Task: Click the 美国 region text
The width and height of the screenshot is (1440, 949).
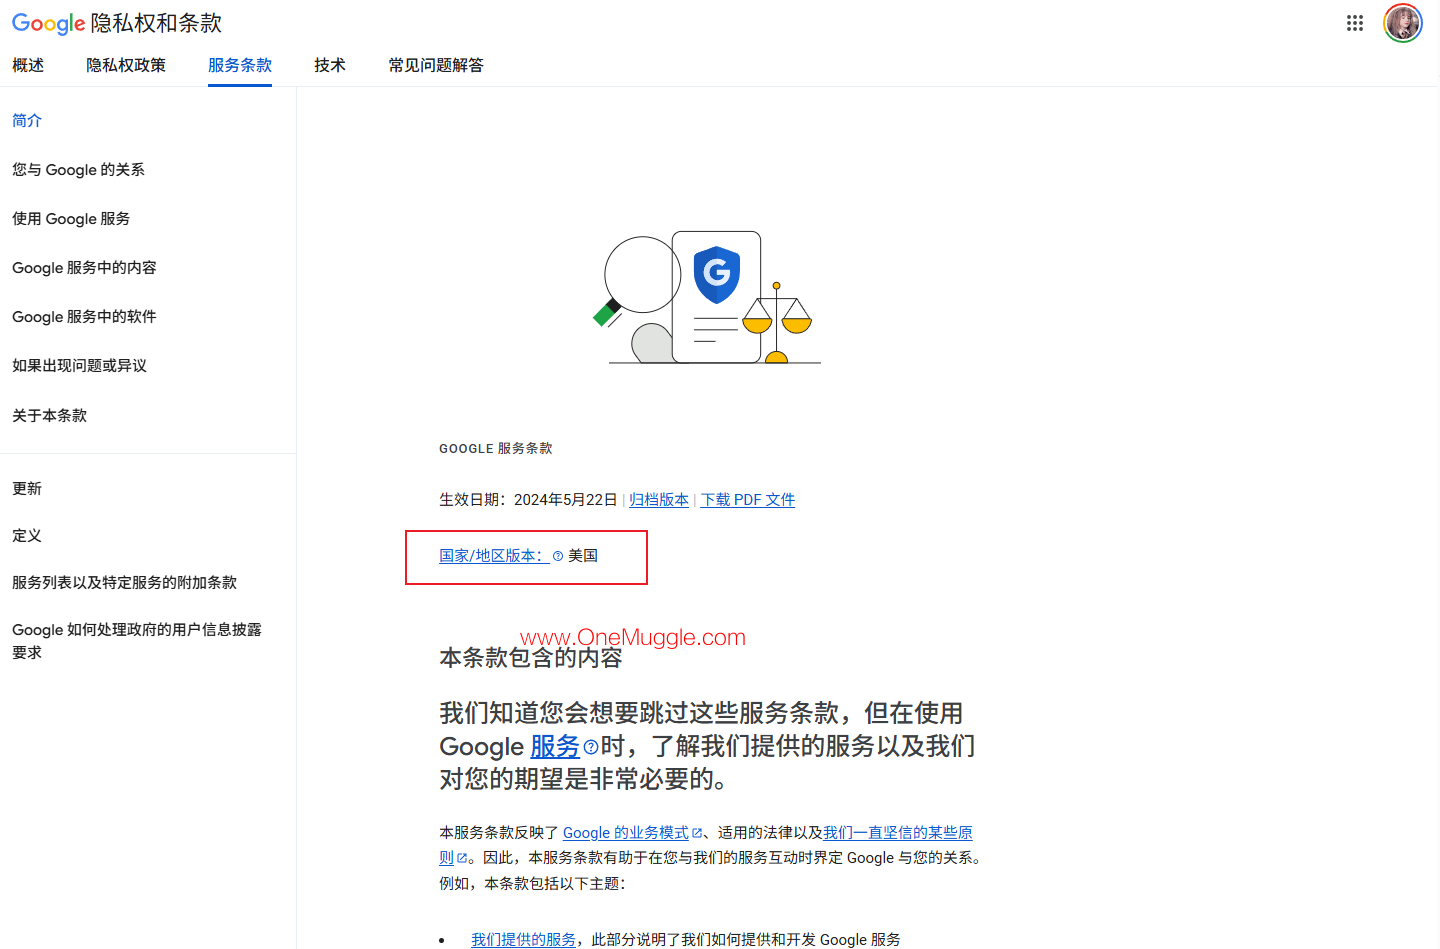Action: click(x=583, y=556)
